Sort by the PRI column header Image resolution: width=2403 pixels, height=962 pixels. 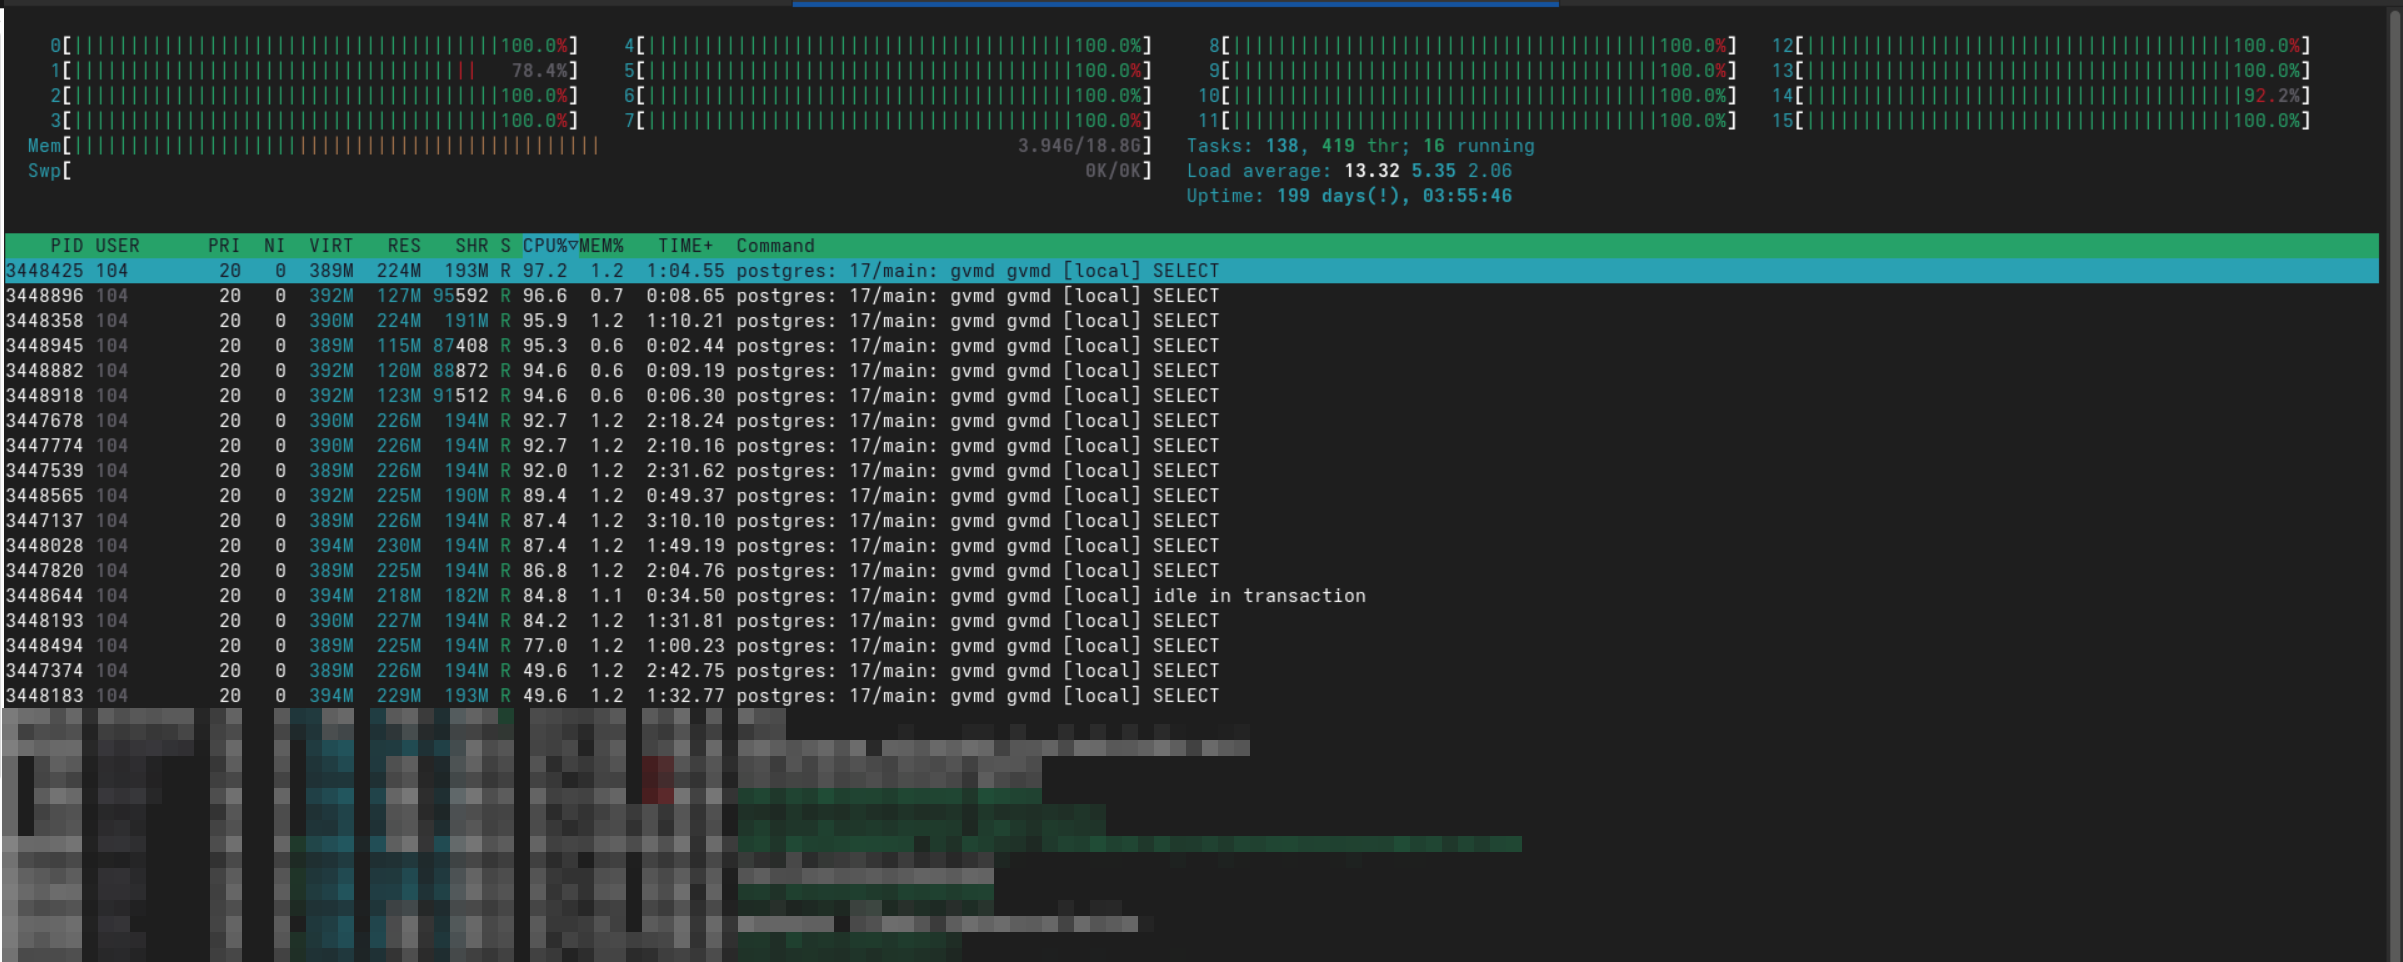224,246
